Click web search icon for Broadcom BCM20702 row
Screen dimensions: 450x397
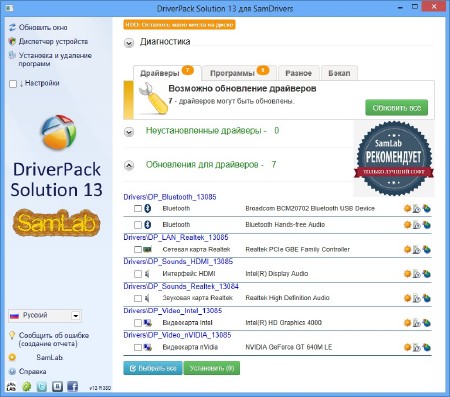click(427, 209)
